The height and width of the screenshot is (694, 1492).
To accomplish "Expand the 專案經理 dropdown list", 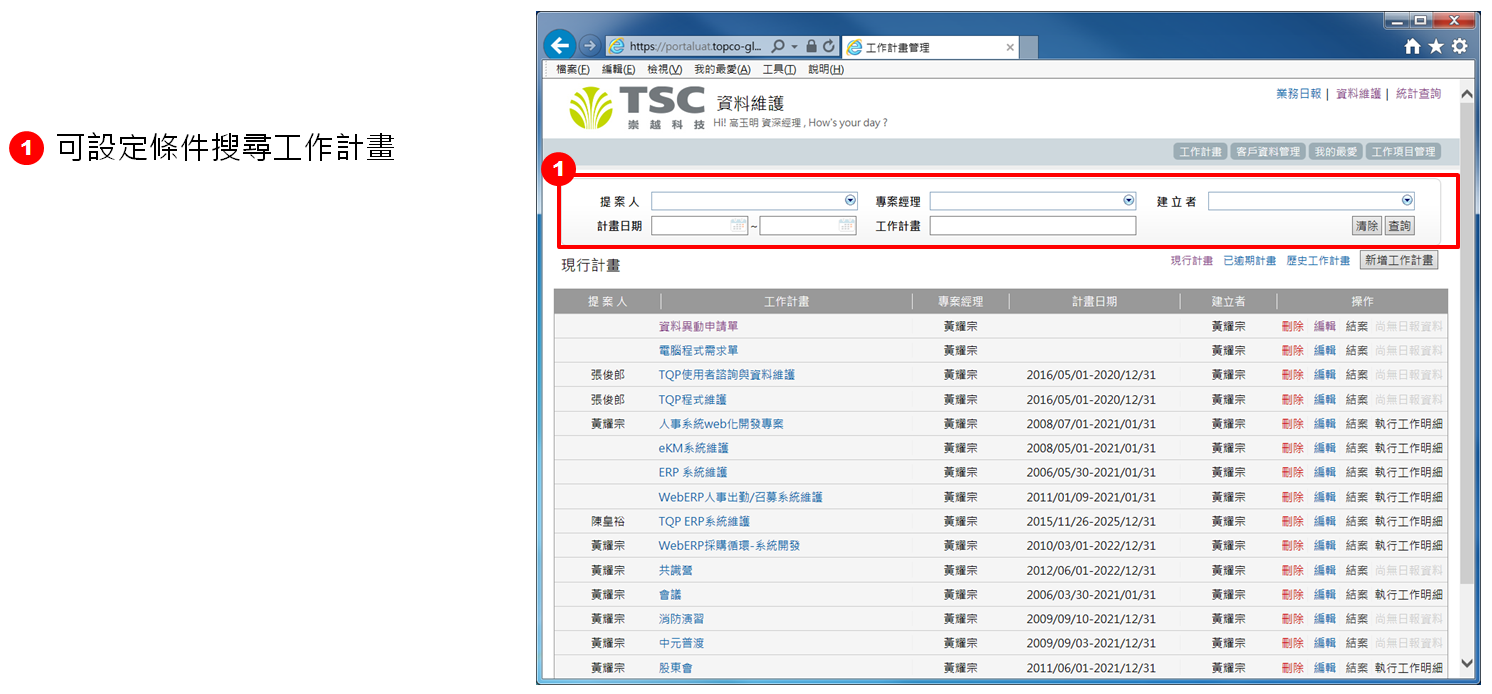I will (x=1129, y=201).
